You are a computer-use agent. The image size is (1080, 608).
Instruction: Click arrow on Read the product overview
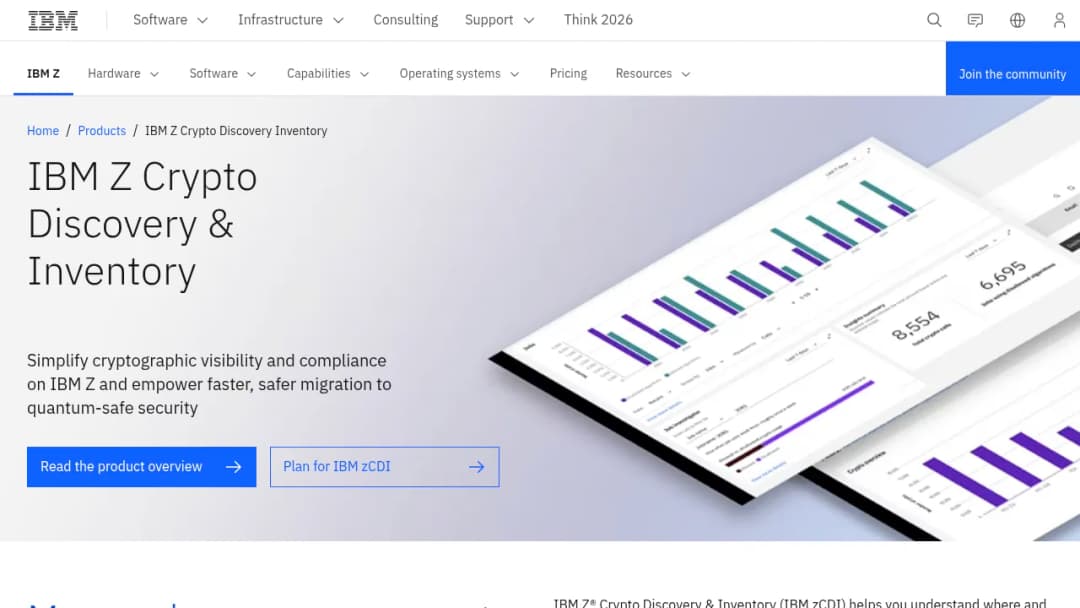pos(233,467)
